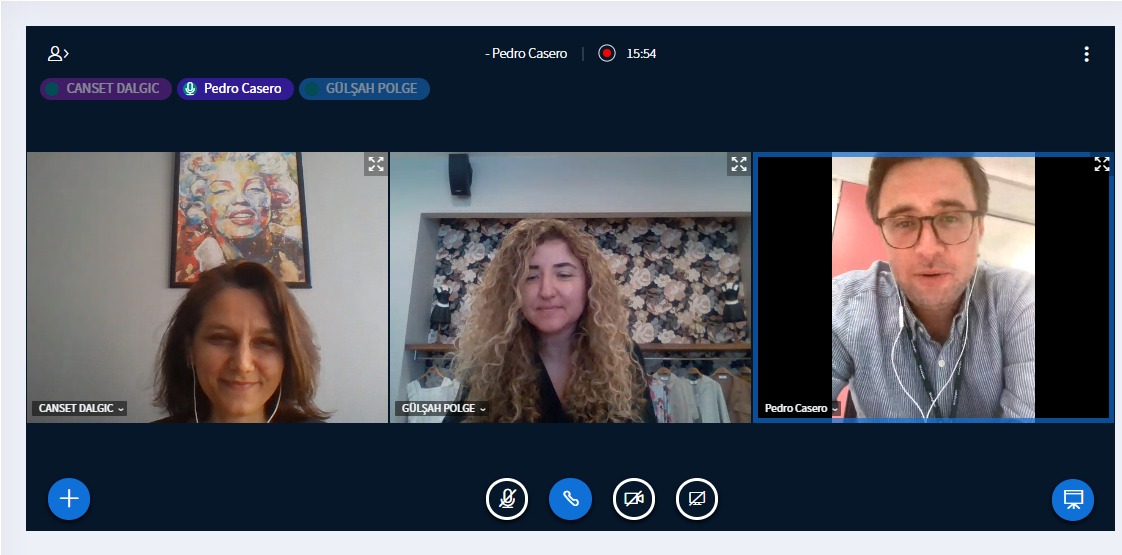The image size is (1122, 555).
Task: Expand Pedro Casero video to fullscreen
Action: click(1101, 164)
